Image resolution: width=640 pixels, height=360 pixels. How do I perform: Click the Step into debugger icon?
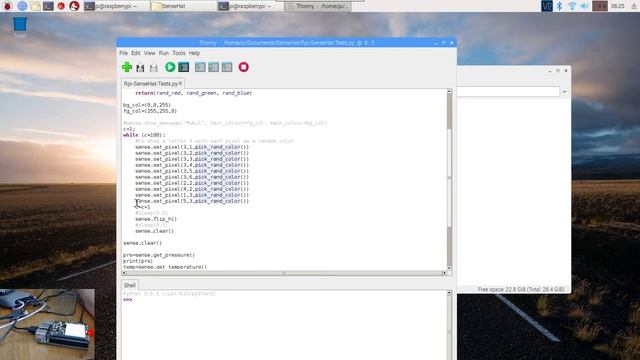(213, 67)
